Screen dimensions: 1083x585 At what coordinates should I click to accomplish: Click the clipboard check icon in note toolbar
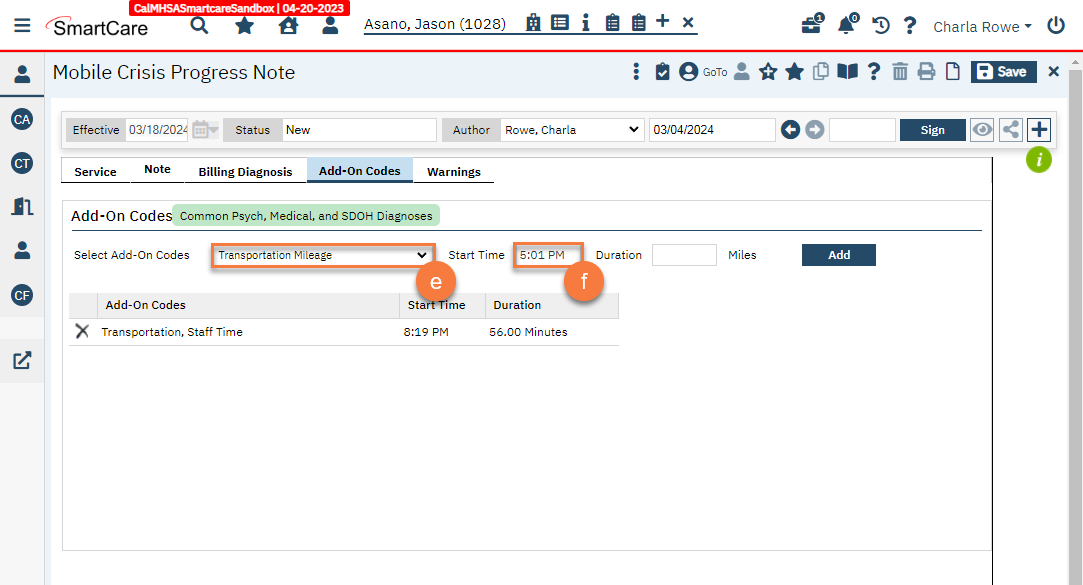tap(662, 71)
